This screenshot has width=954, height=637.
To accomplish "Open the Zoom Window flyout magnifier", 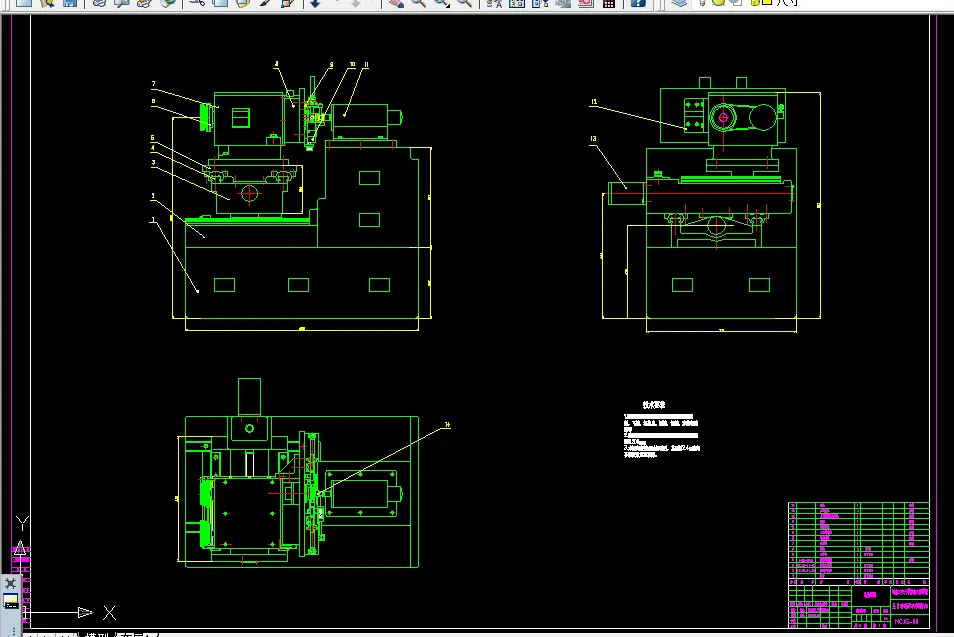I will 442,2.
